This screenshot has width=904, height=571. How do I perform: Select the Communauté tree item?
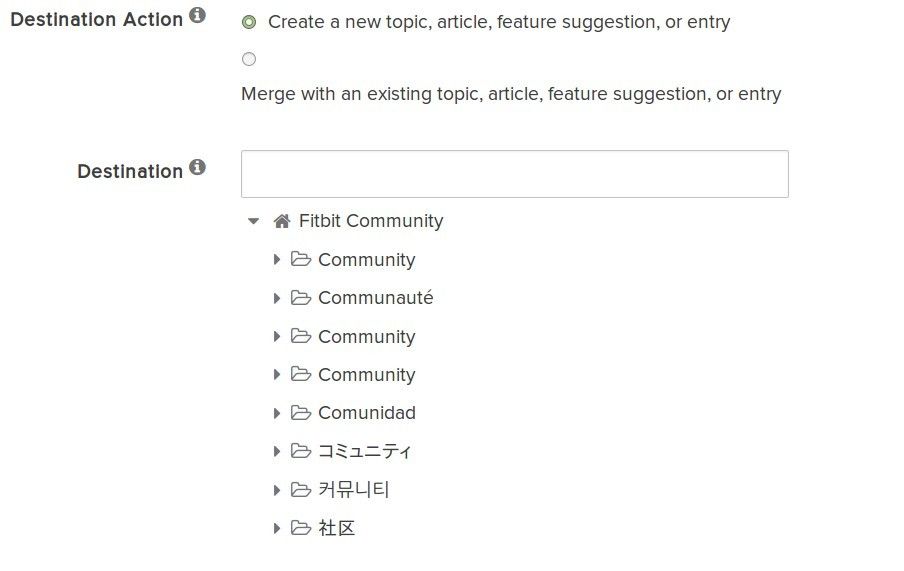(375, 298)
